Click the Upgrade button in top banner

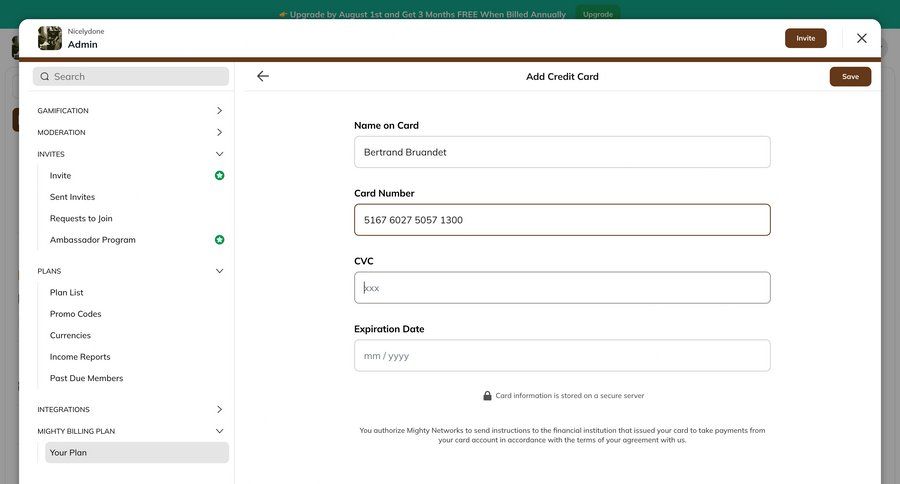pos(598,14)
